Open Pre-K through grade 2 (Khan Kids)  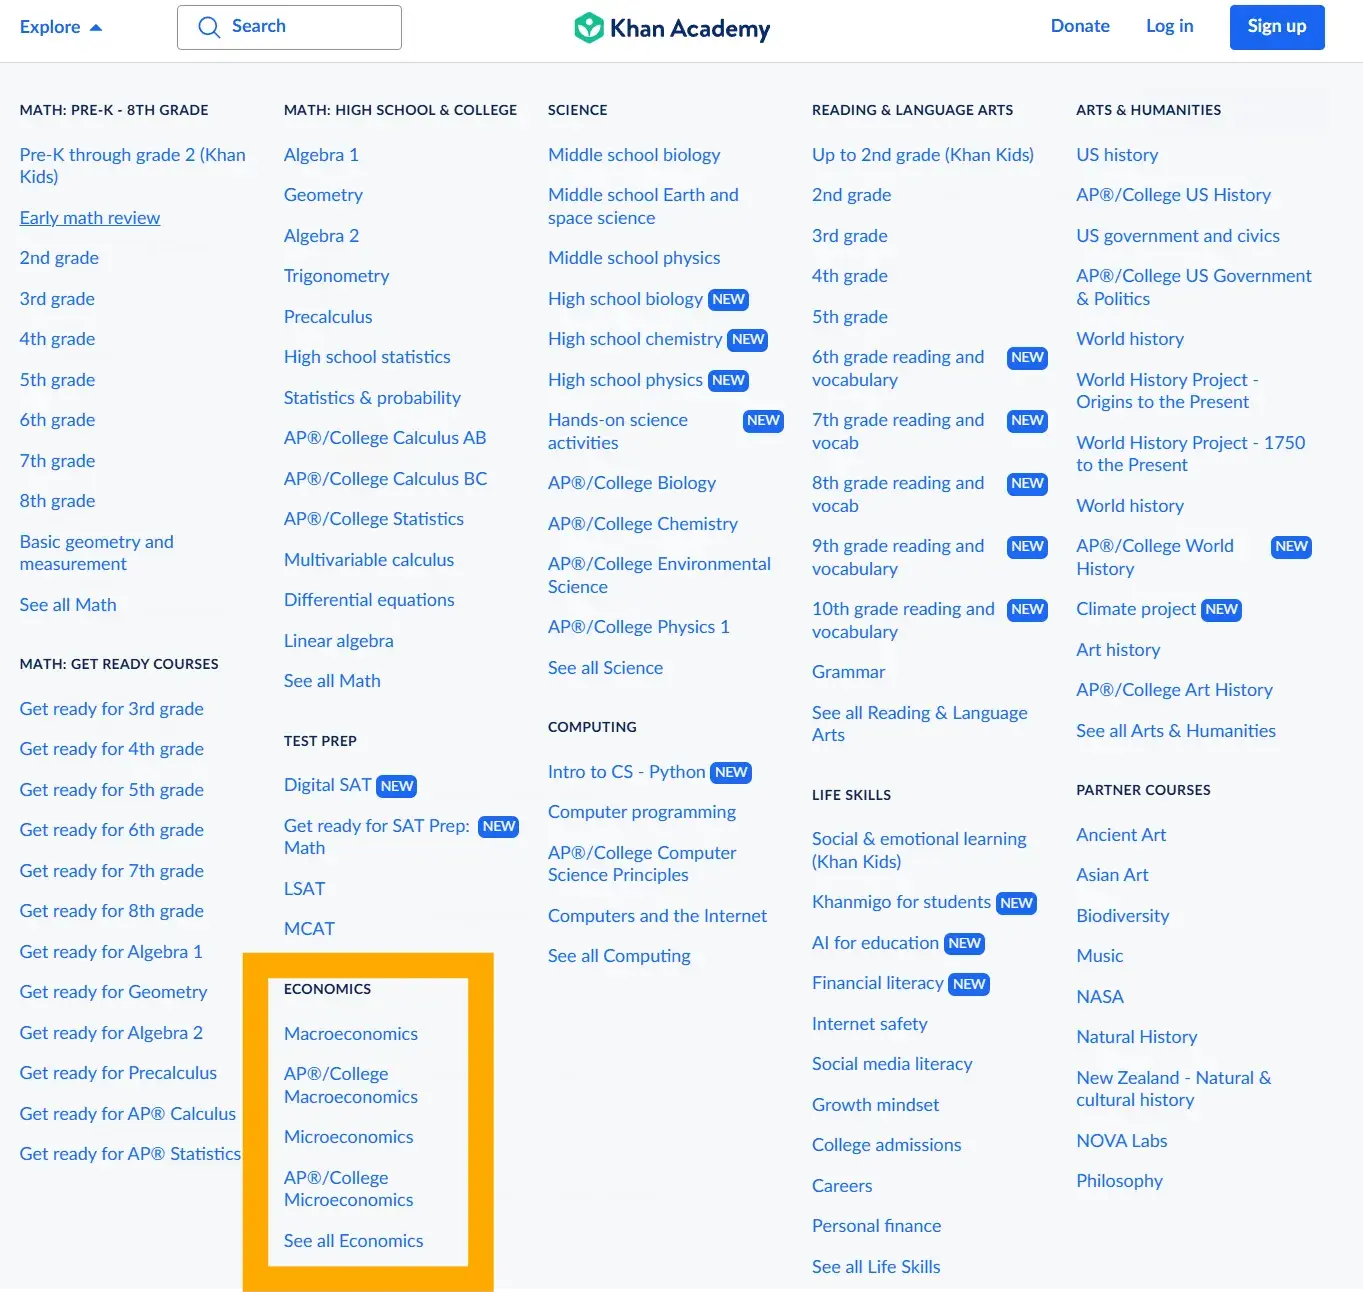pyautogui.click(x=132, y=166)
